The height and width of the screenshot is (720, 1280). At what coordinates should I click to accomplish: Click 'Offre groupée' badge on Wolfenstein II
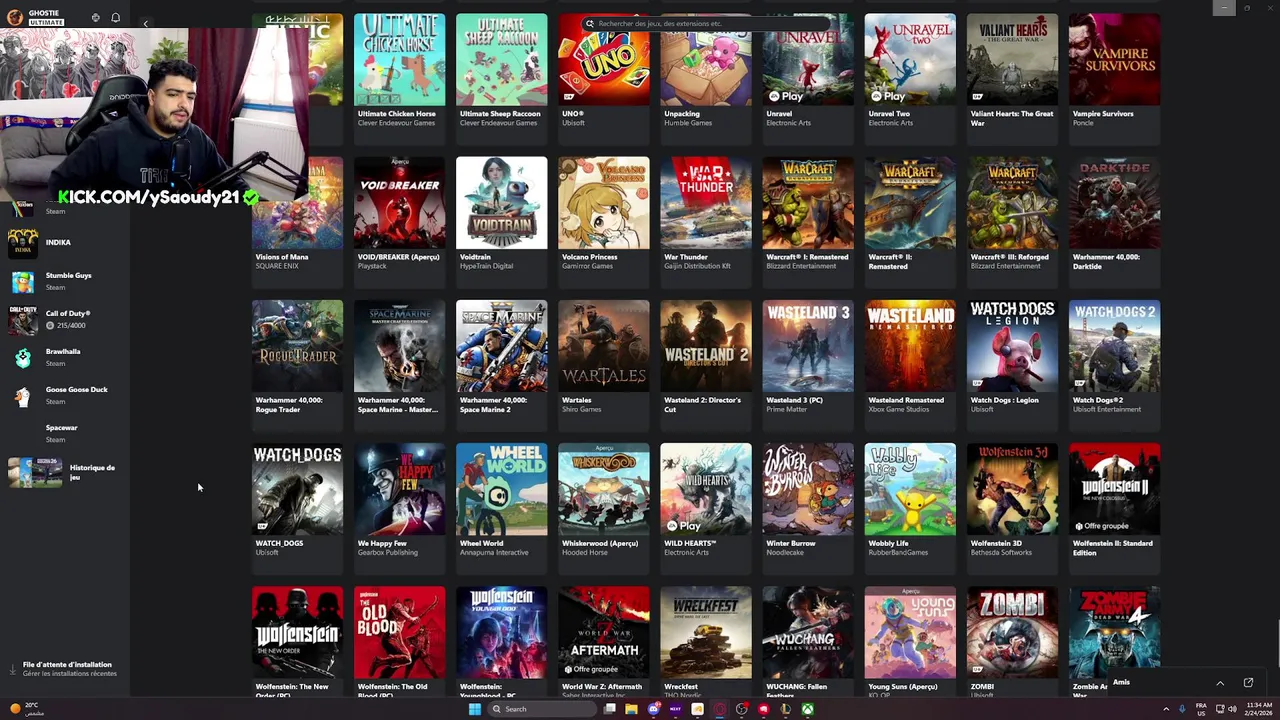click(1102, 526)
